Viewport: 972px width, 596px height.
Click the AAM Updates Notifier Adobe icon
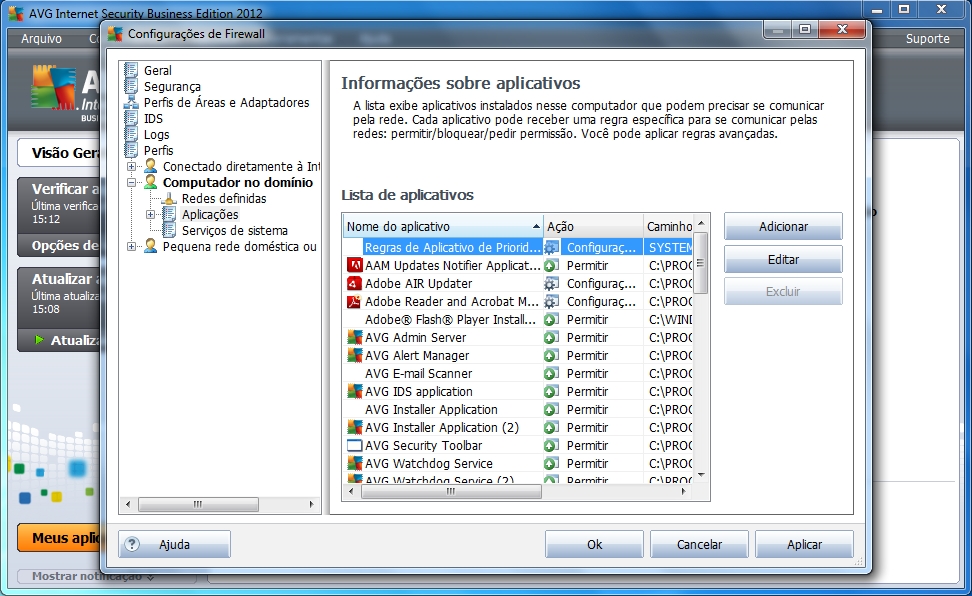[355, 265]
